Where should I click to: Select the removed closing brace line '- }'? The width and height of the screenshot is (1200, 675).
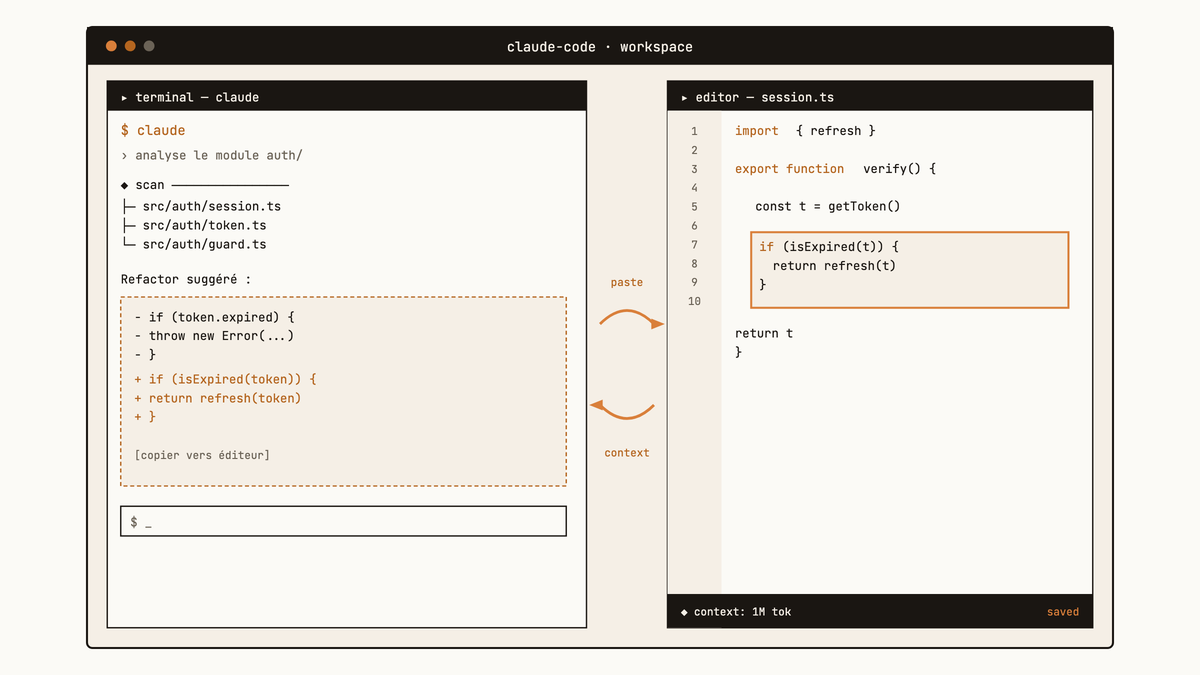click(145, 354)
